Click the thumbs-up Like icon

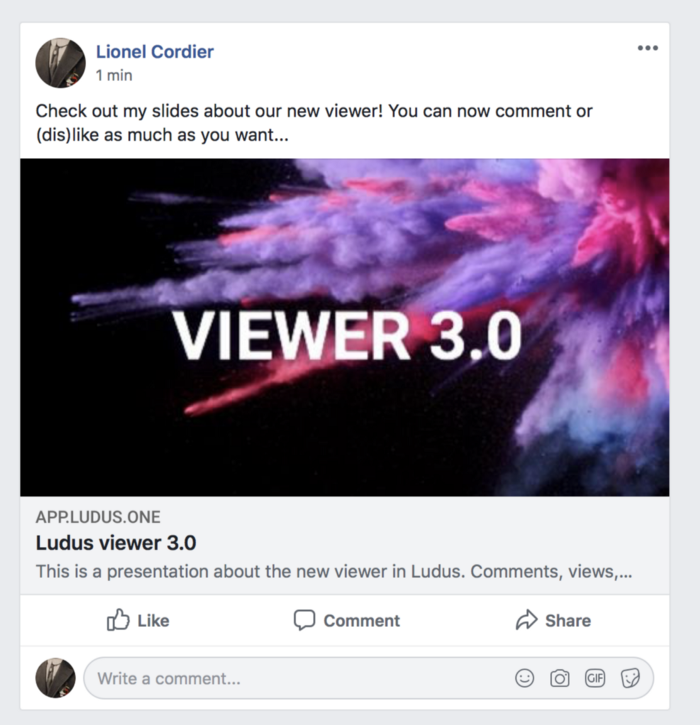[x=118, y=620]
